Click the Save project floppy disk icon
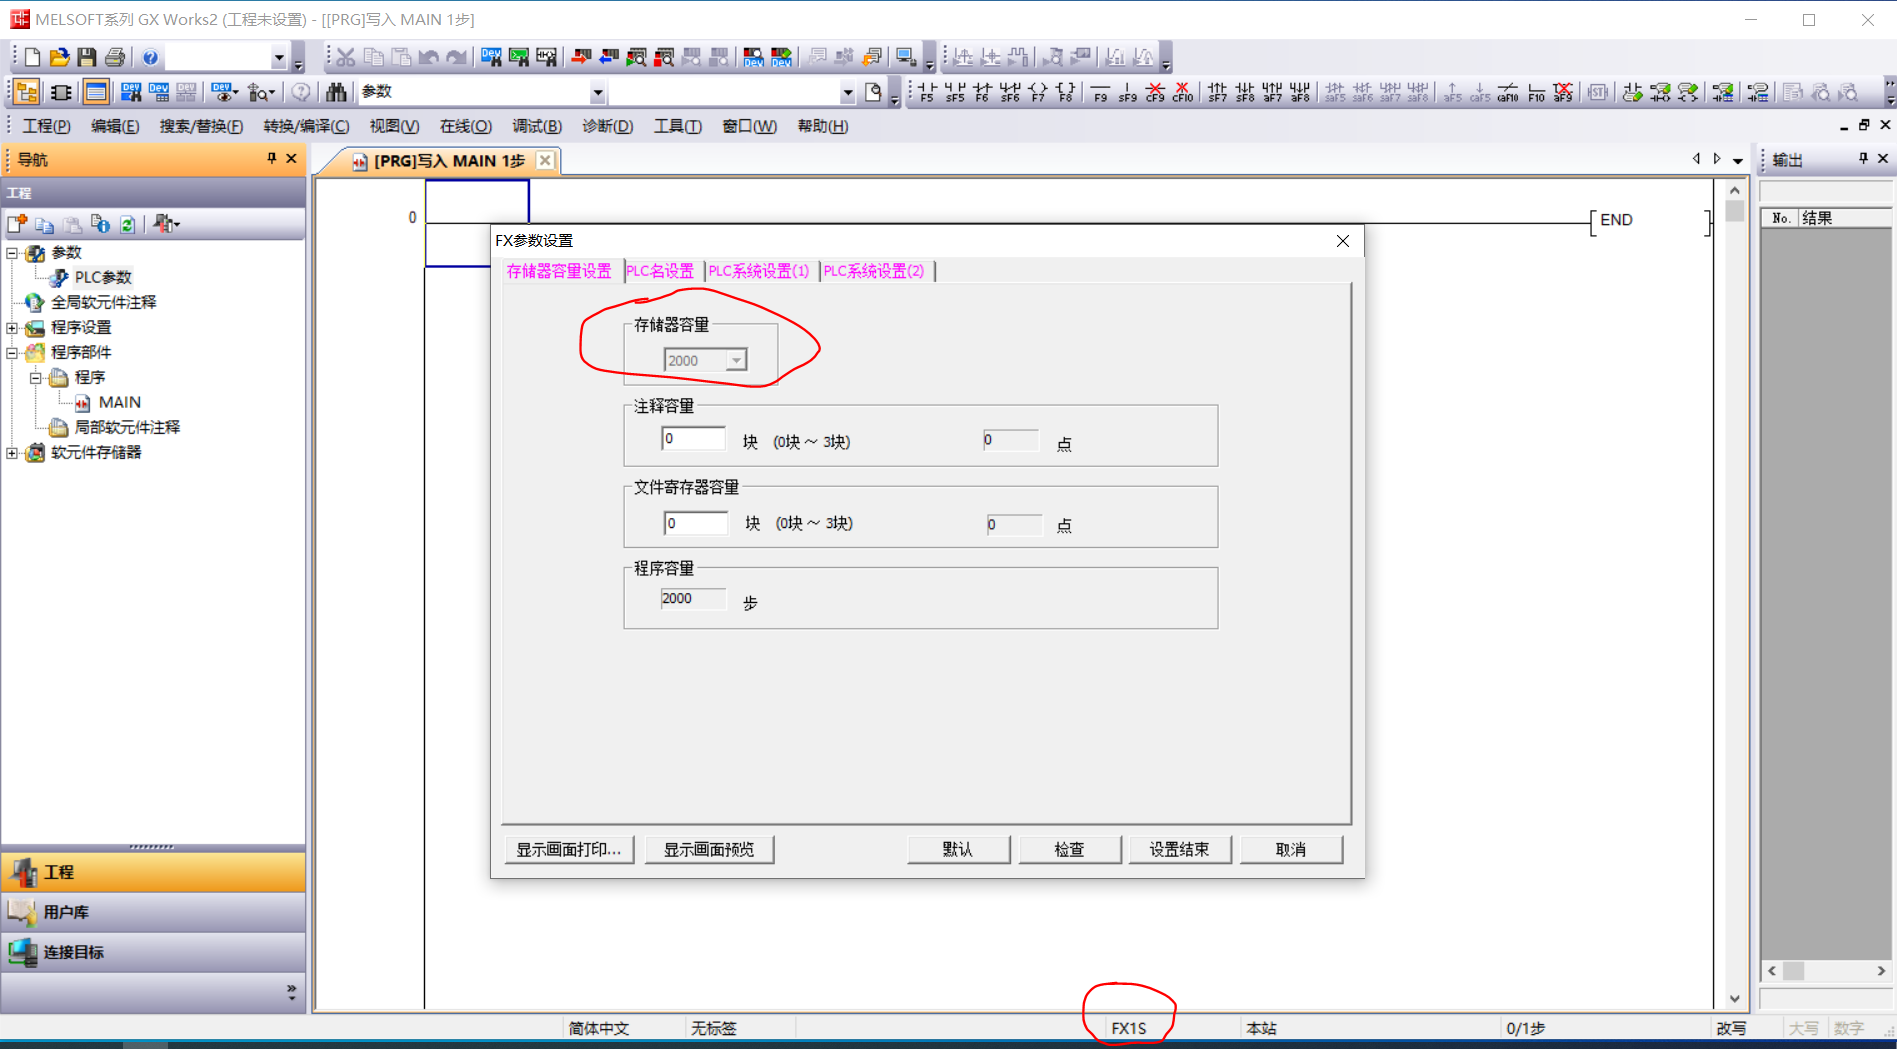 [x=87, y=57]
